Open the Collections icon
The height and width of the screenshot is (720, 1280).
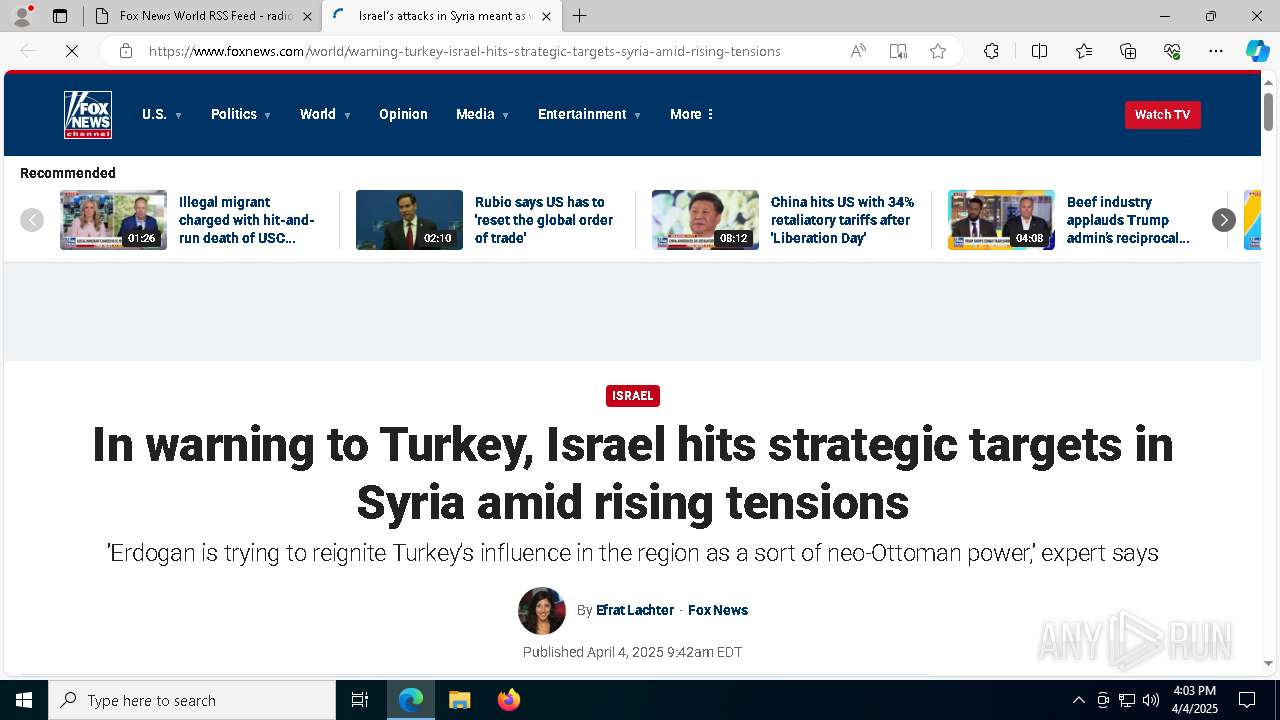tap(1128, 51)
